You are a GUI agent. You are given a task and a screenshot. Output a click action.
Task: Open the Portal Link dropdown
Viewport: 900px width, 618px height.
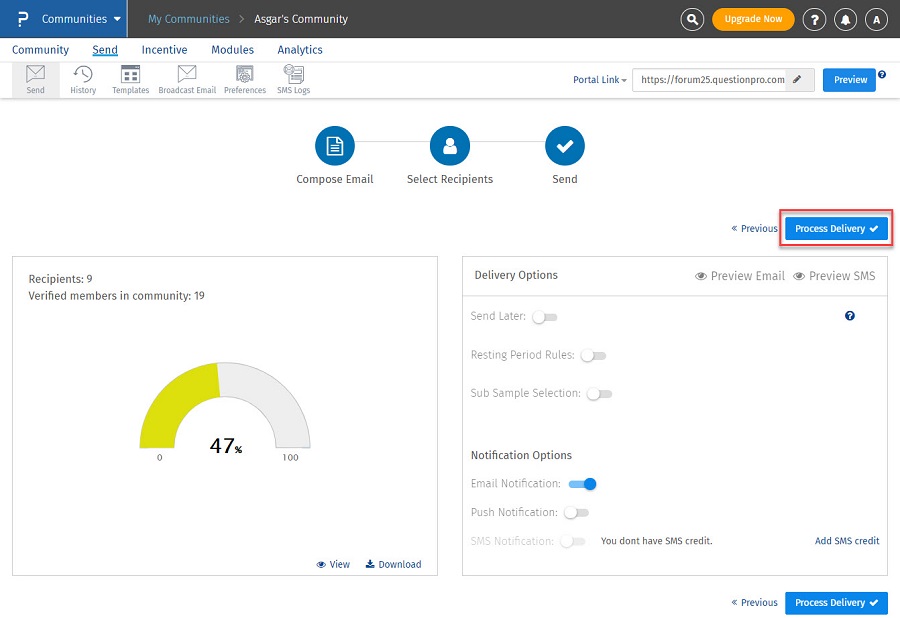click(x=600, y=80)
